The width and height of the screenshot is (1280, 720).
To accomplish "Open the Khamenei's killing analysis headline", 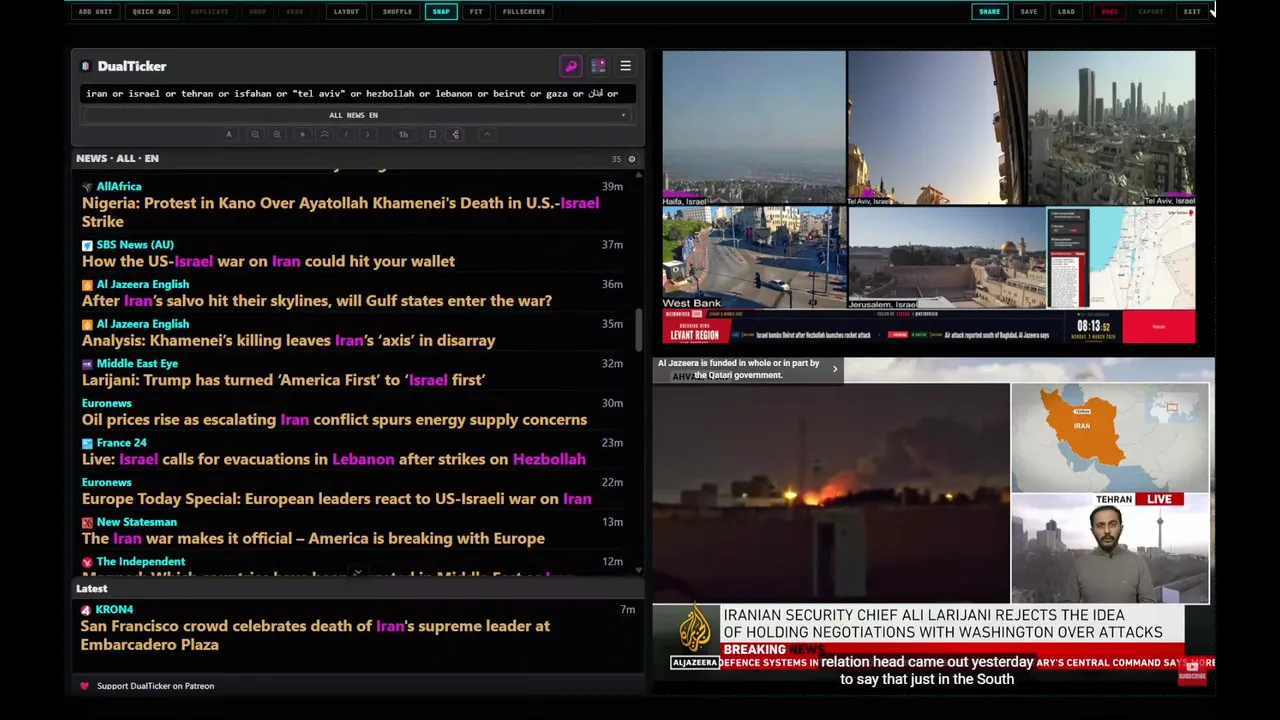I will point(288,341).
